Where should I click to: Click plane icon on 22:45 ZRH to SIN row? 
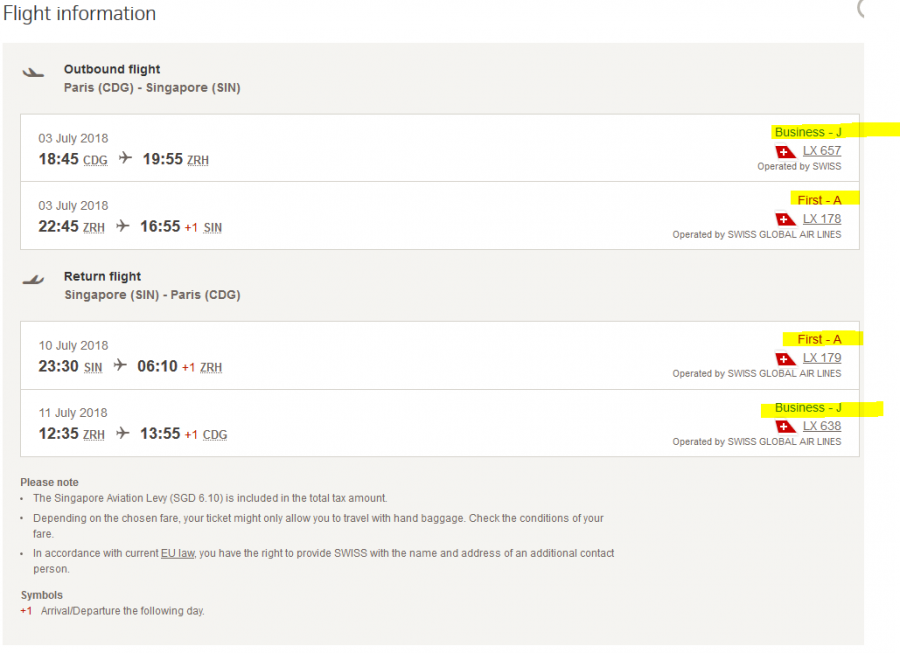[x=122, y=226]
